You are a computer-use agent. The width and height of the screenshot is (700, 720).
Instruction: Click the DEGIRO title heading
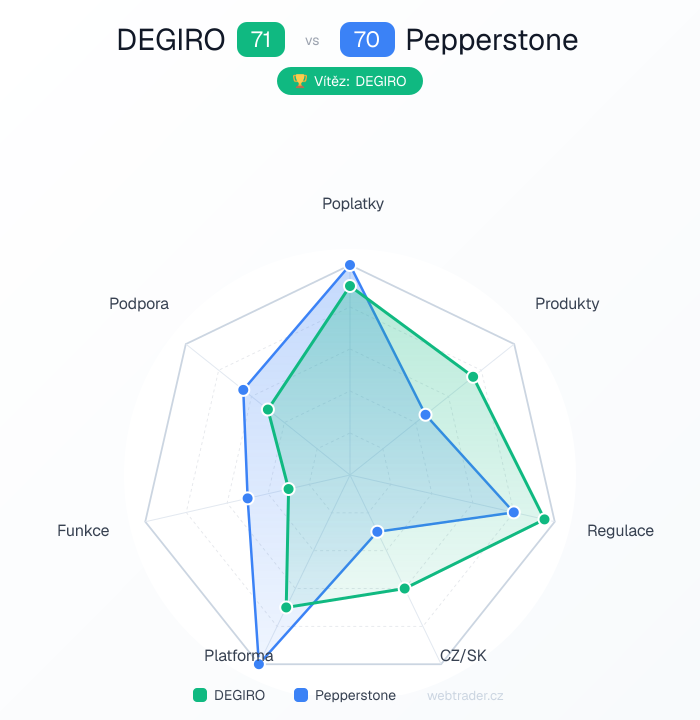tap(170, 41)
